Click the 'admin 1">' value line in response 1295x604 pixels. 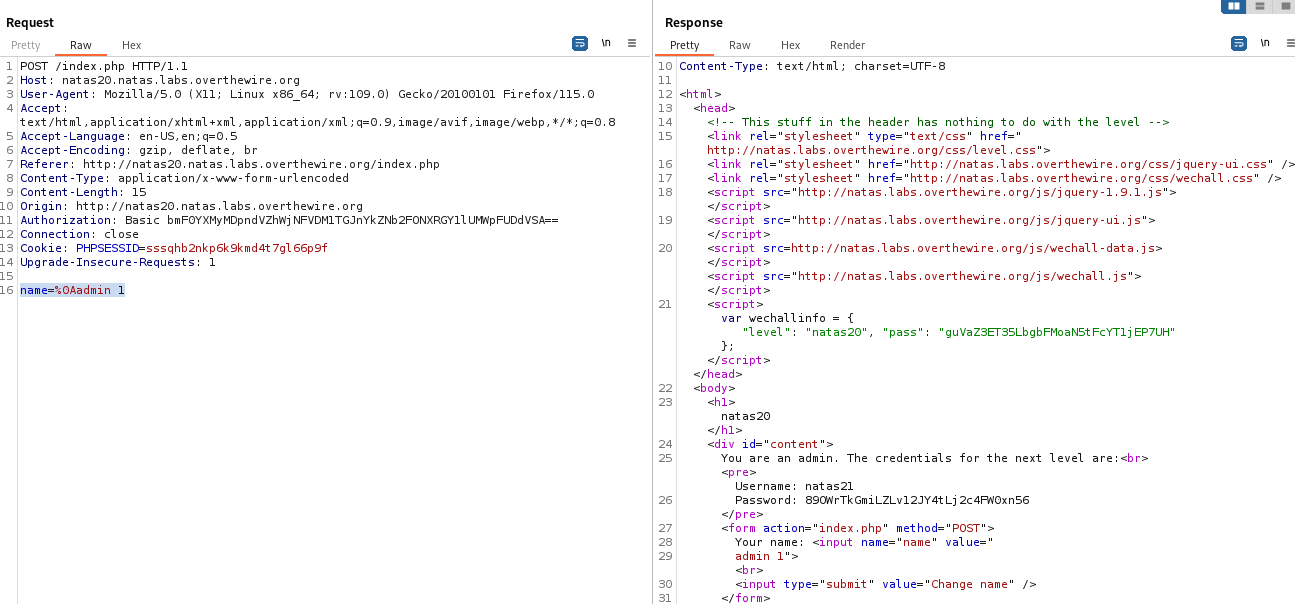click(x=766, y=556)
